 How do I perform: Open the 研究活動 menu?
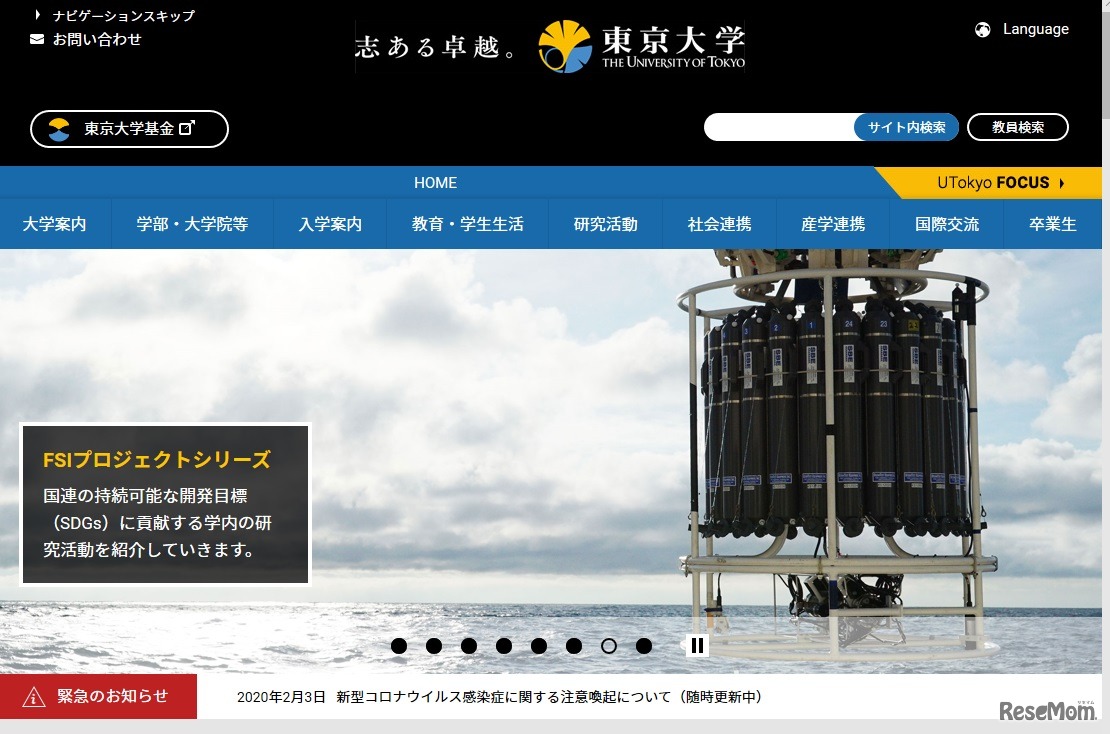pyautogui.click(x=605, y=224)
